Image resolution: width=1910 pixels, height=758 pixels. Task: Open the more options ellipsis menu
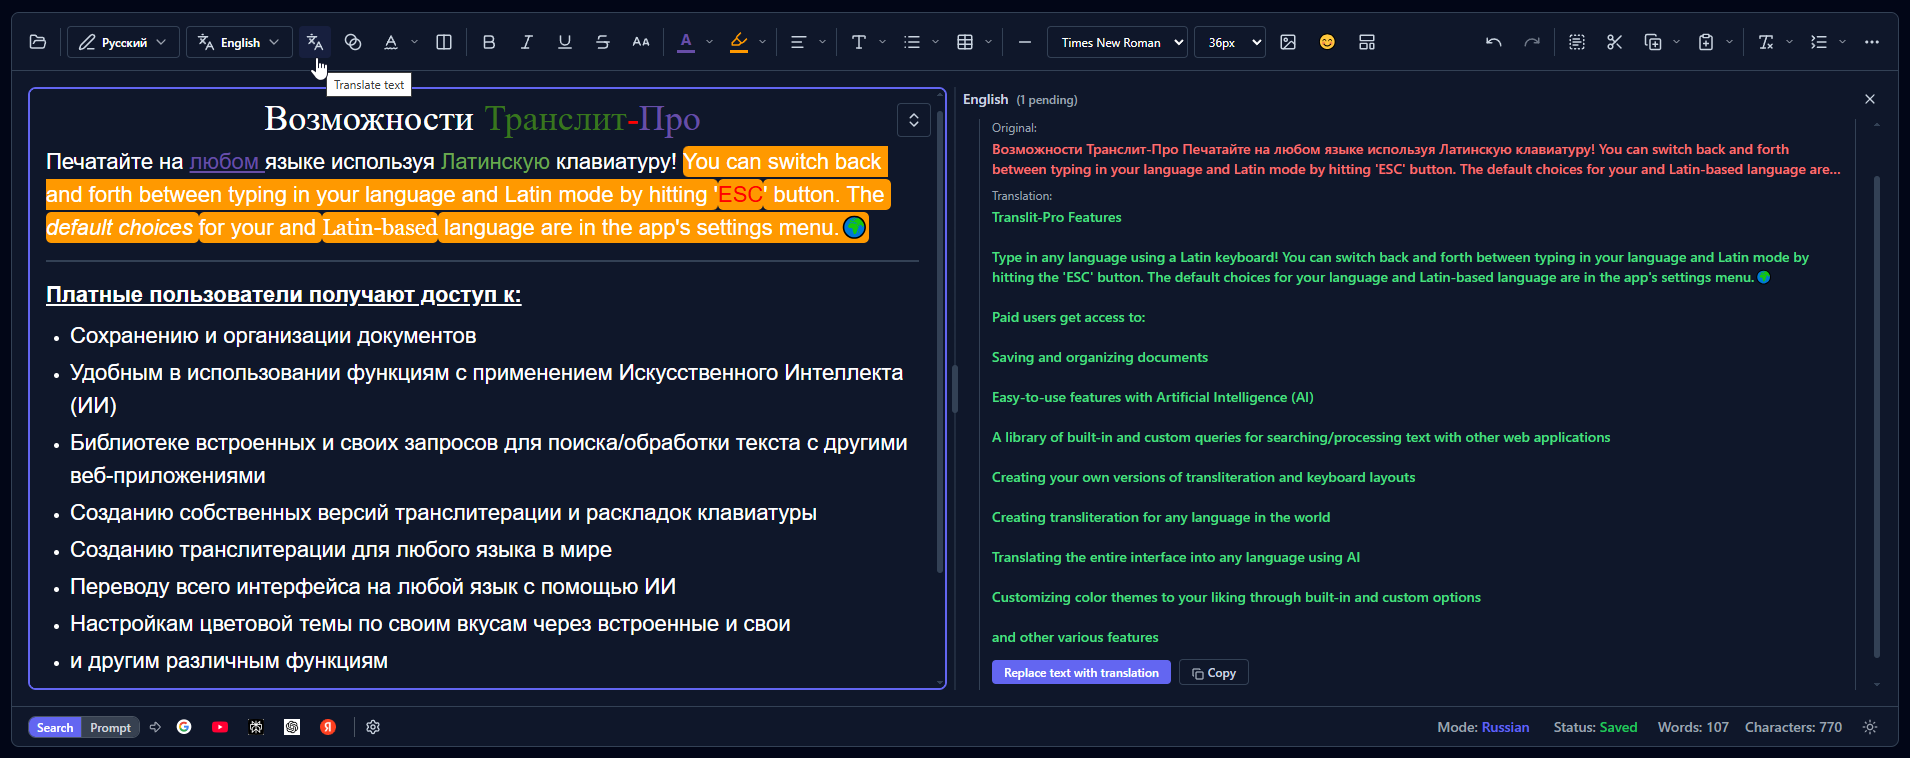[x=1872, y=42]
